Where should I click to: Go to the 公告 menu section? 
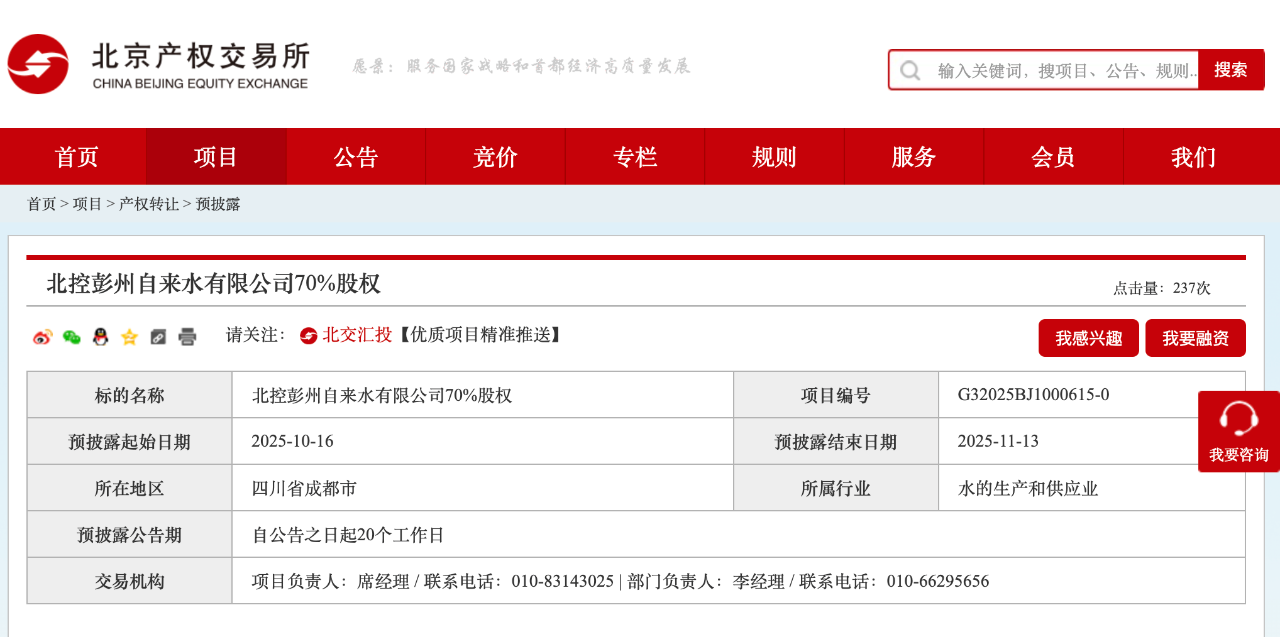click(356, 157)
